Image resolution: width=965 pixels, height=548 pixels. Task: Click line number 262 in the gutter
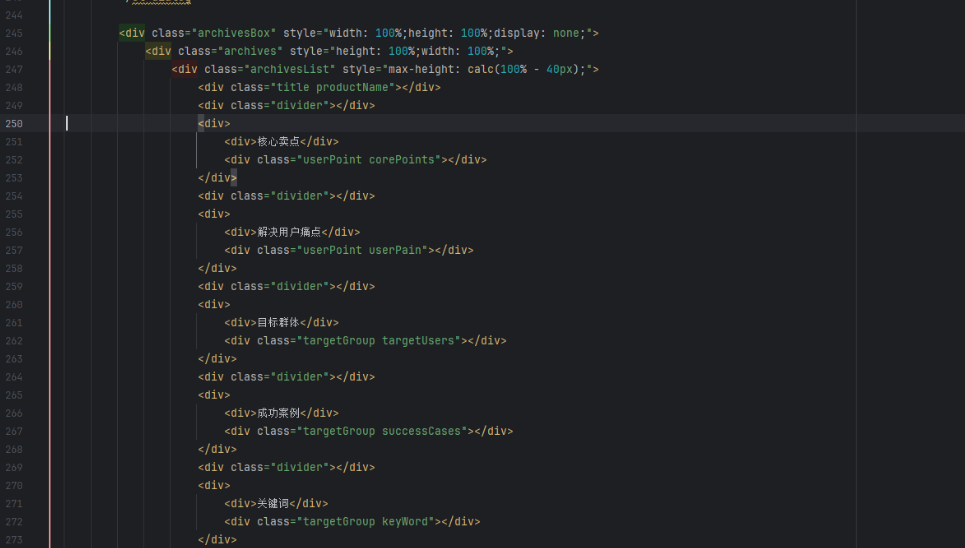coord(14,341)
